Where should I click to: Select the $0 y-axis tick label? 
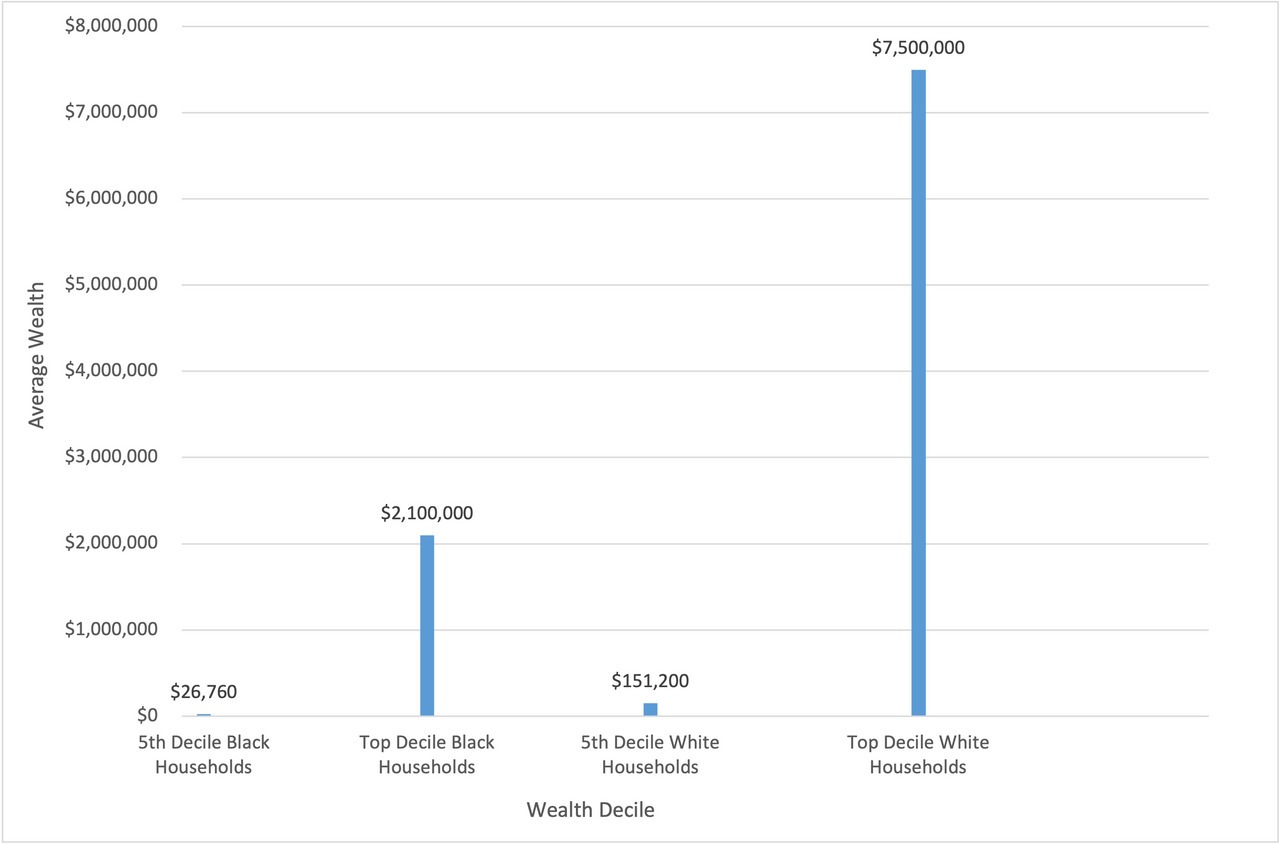[x=147, y=716]
